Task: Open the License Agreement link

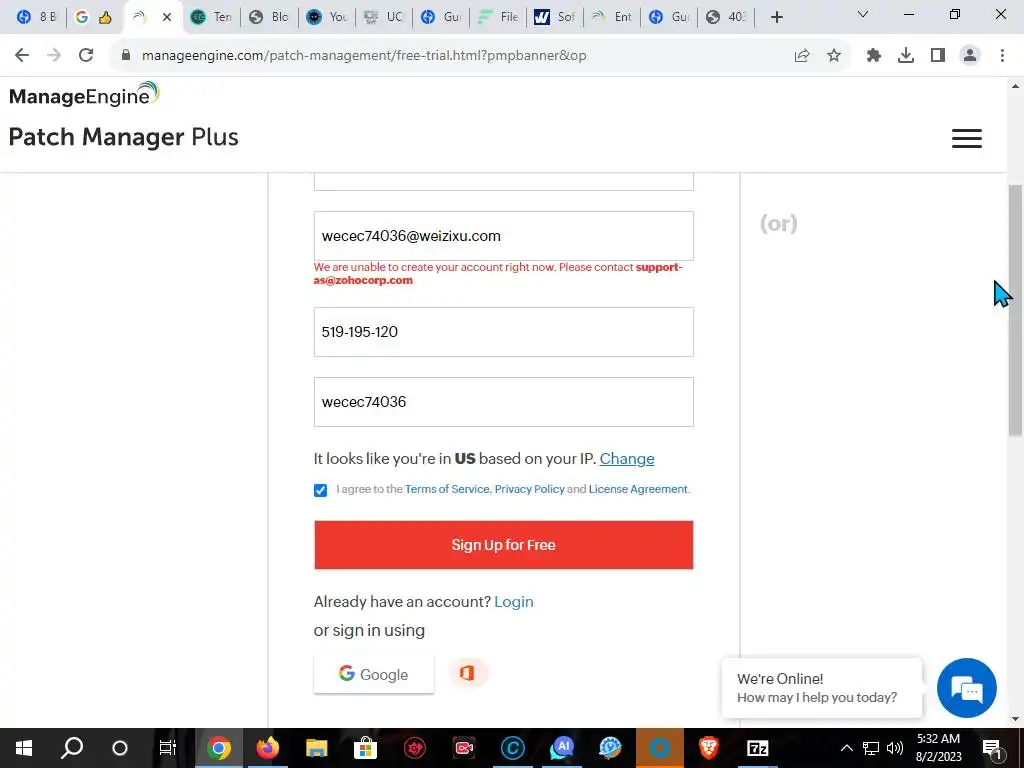Action: click(x=638, y=489)
